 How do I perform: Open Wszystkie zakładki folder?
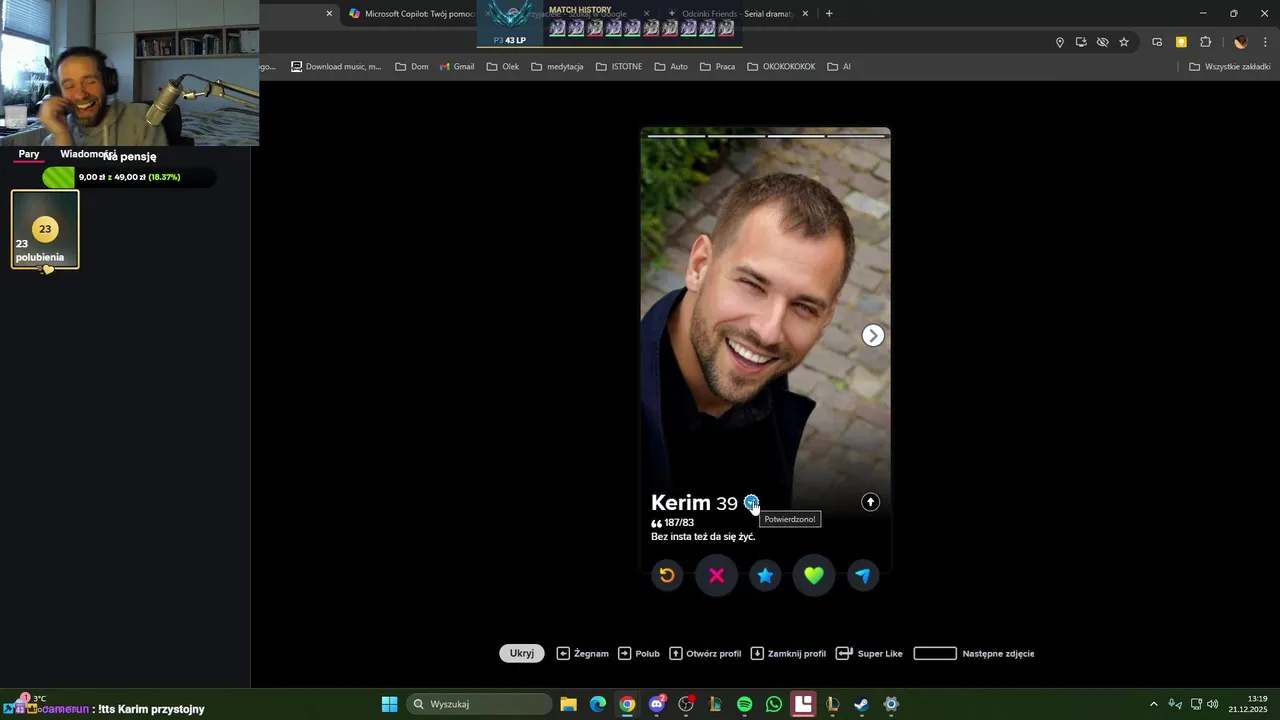(1229, 67)
